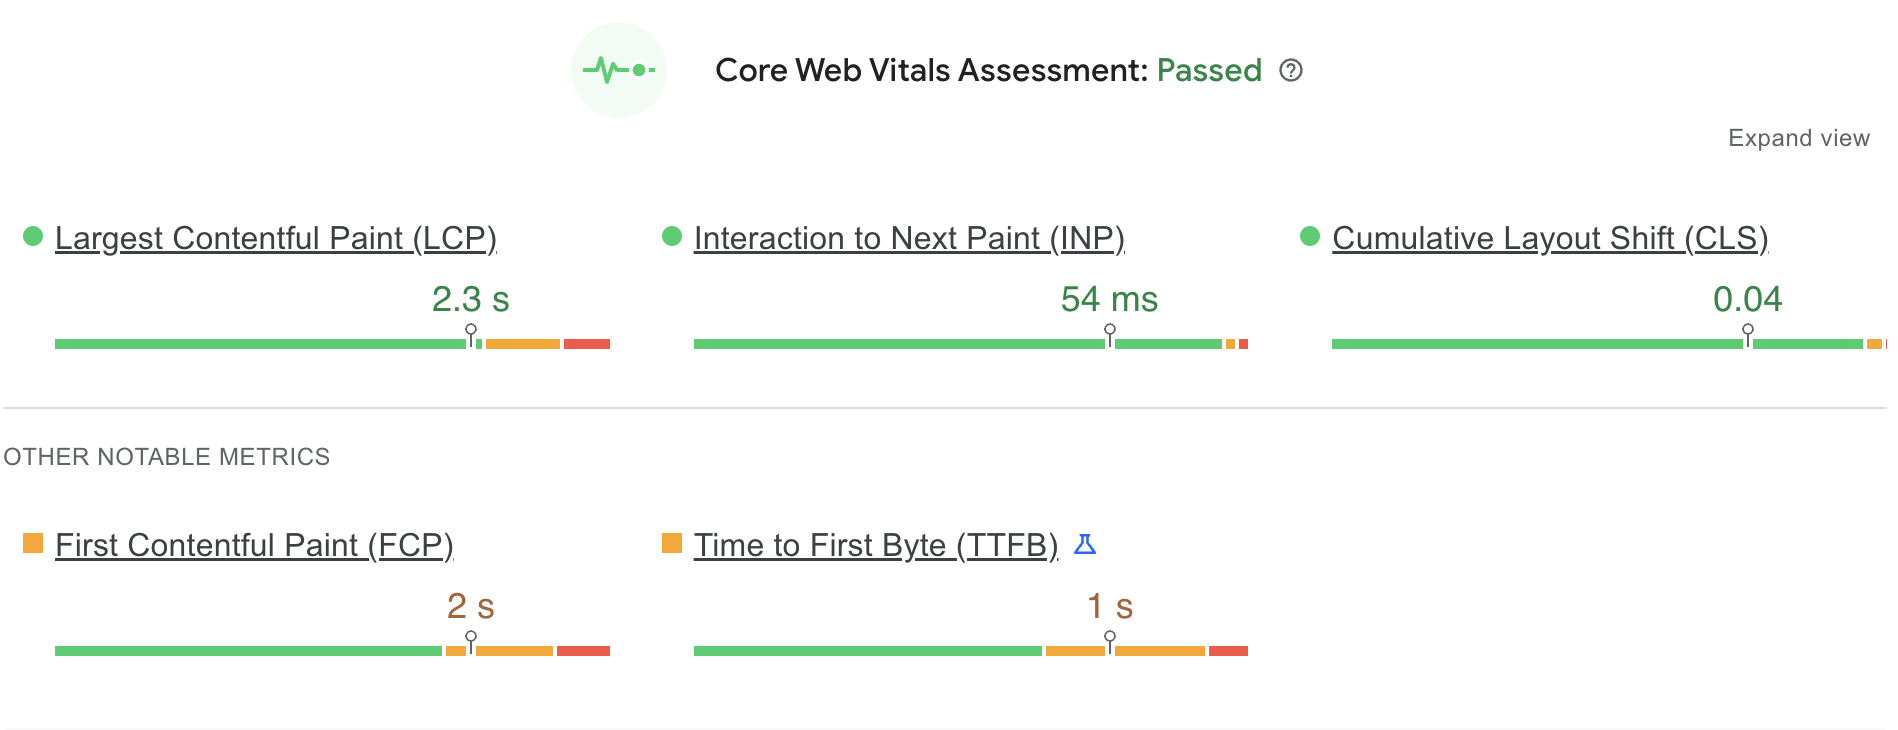Click the green Passed assessment text
This screenshot has width=1898, height=730.
[1209, 70]
